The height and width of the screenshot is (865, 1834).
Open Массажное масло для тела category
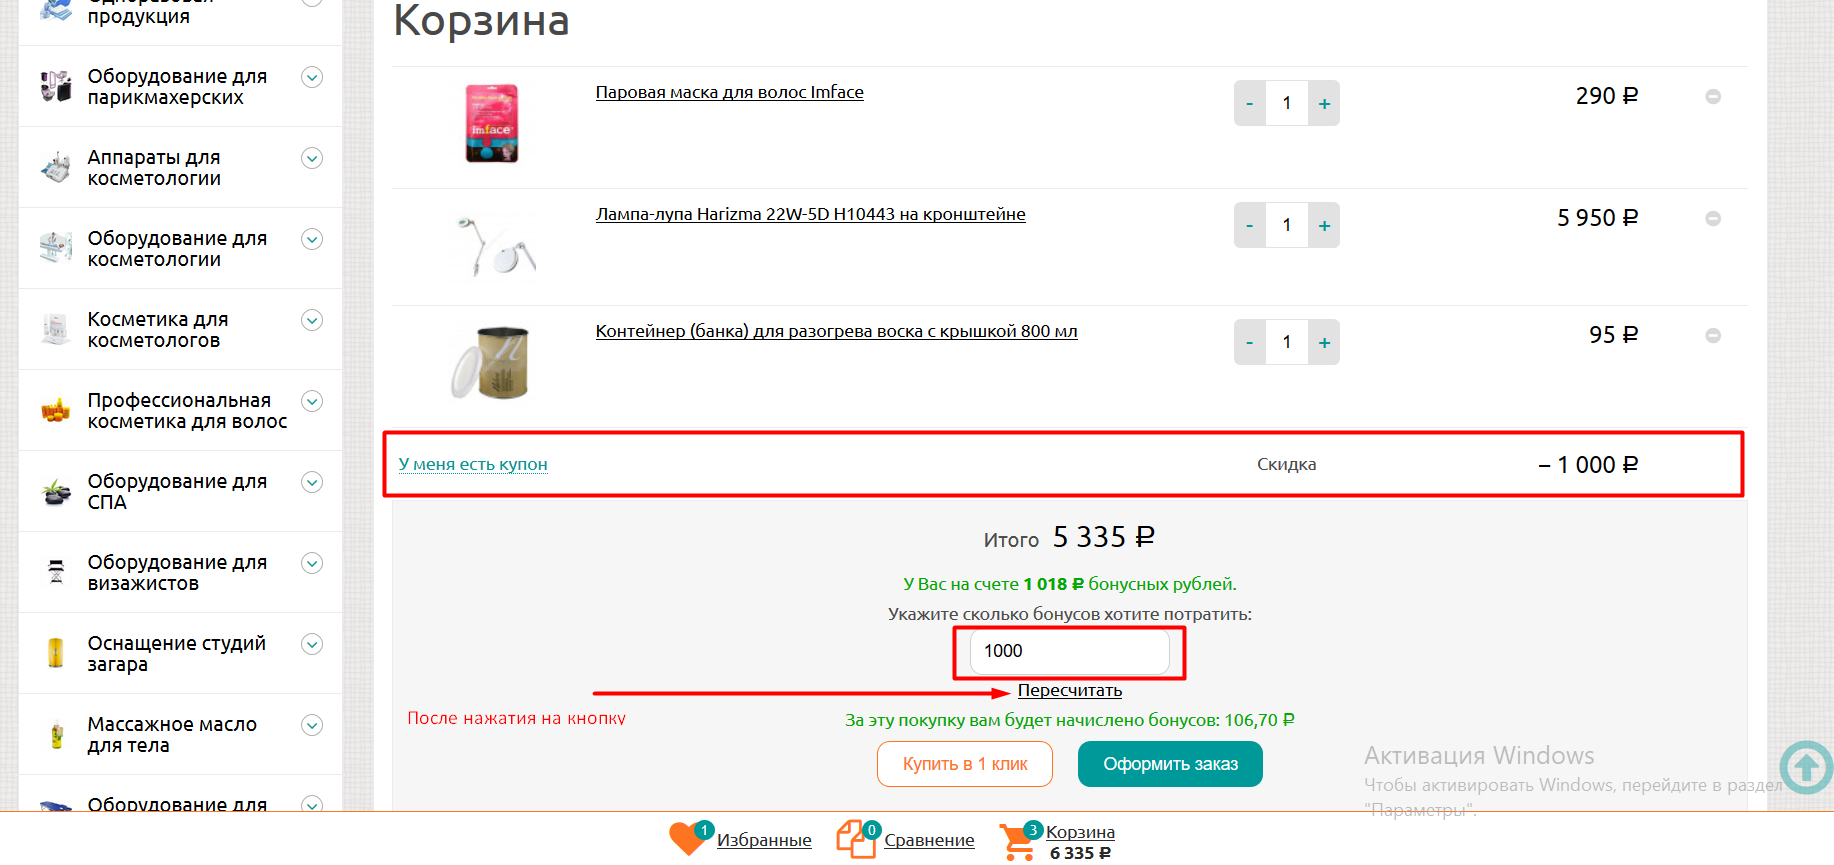[172, 735]
